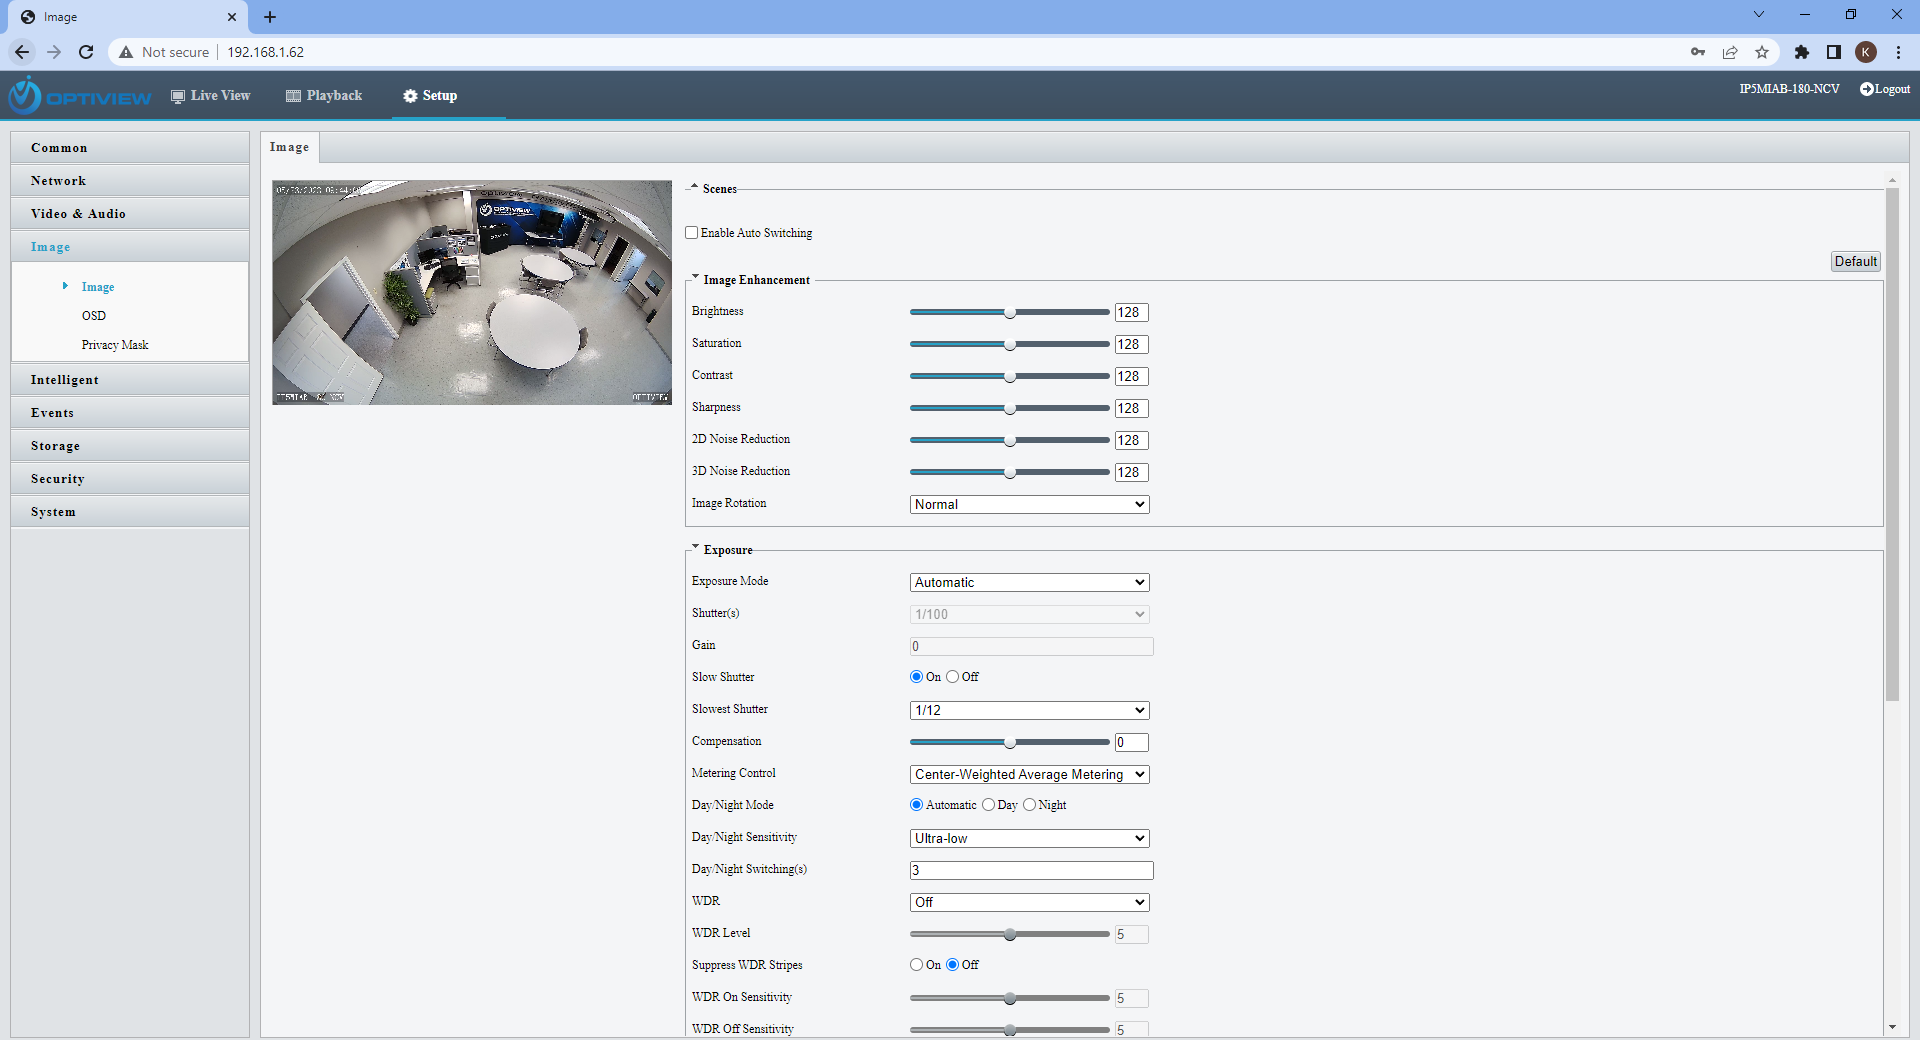Switch to the Live View tab

point(211,96)
